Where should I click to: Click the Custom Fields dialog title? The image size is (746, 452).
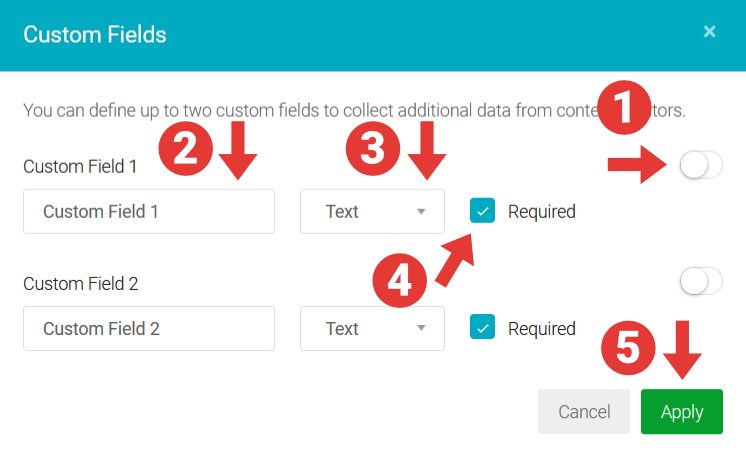pyautogui.click(x=95, y=35)
